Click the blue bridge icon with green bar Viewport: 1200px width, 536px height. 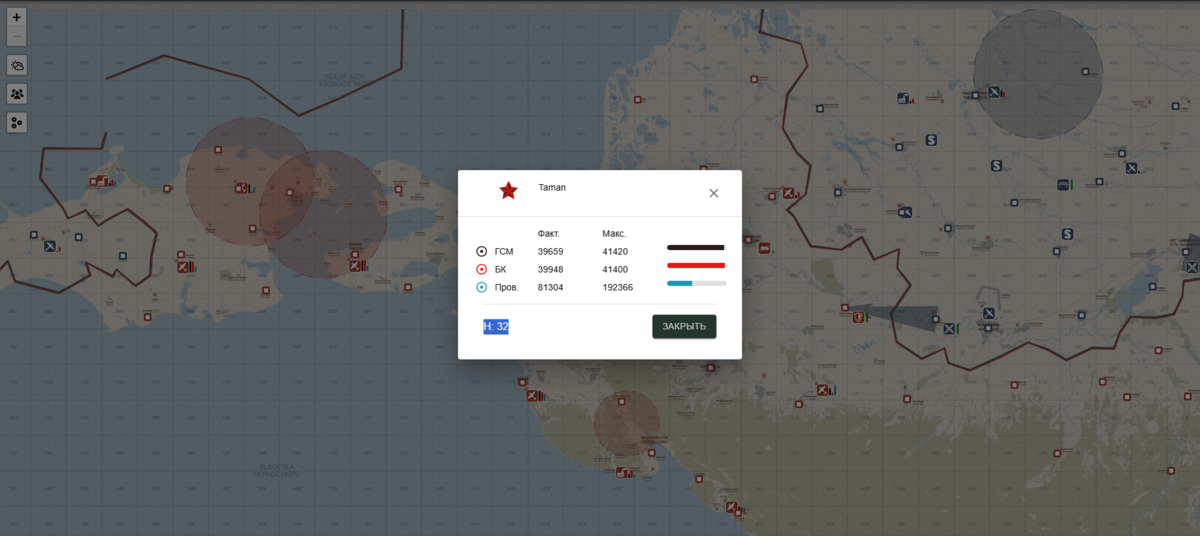pos(1063,185)
